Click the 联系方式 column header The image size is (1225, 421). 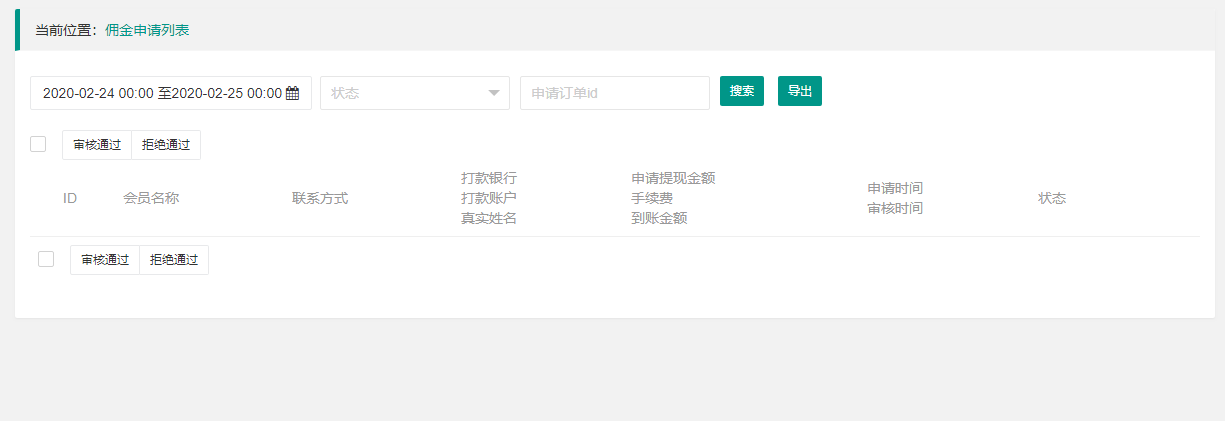[320, 198]
